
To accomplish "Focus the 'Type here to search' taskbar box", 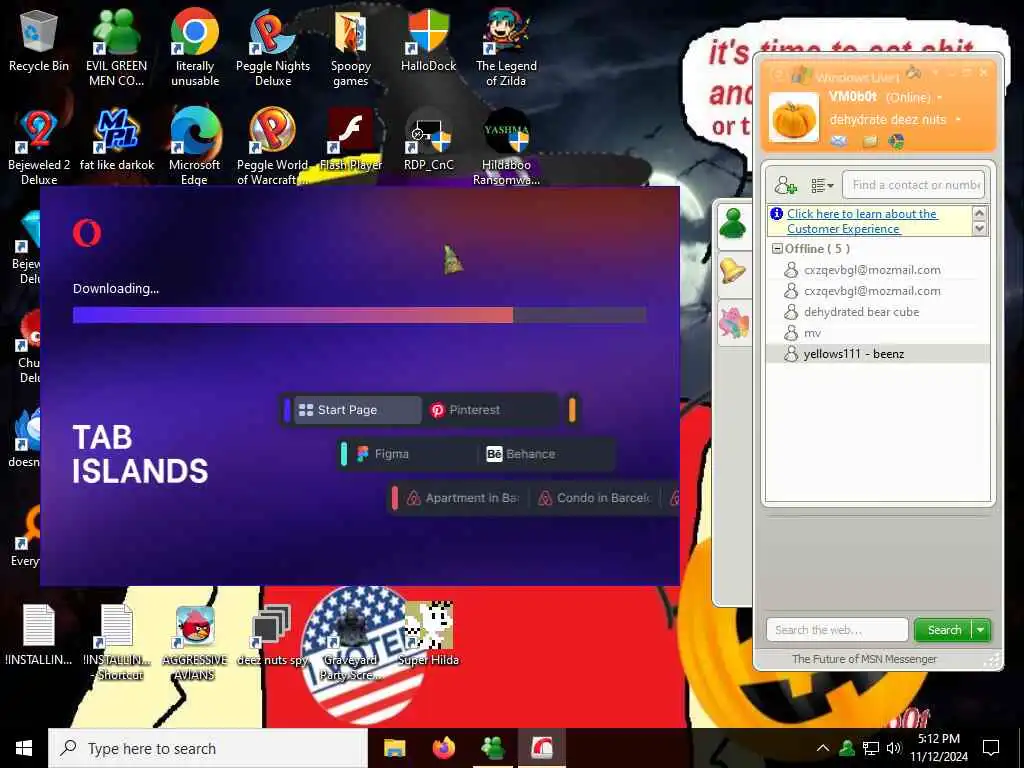I will [208, 748].
